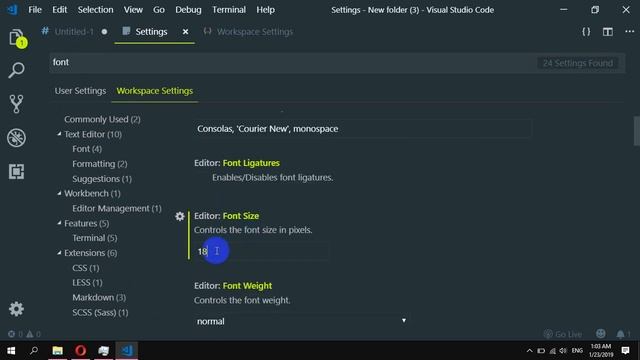Select Formatting (2) in settings tree
Viewport: 640px width, 360px height.
[x=100, y=164]
